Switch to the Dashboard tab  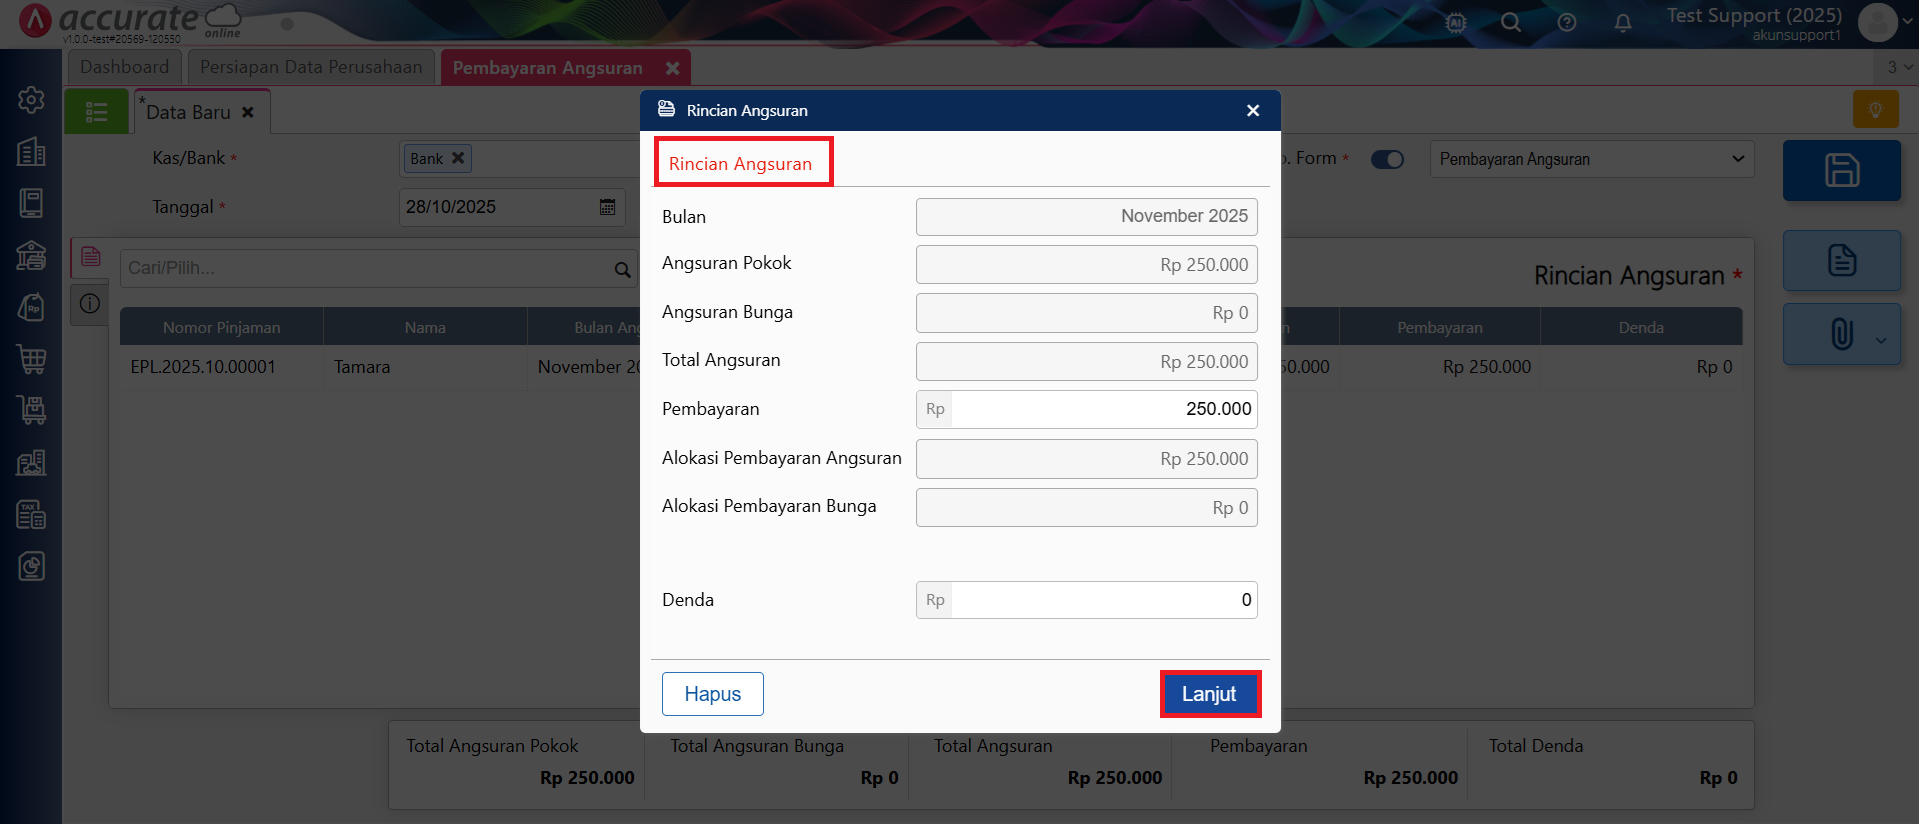click(125, 67)
